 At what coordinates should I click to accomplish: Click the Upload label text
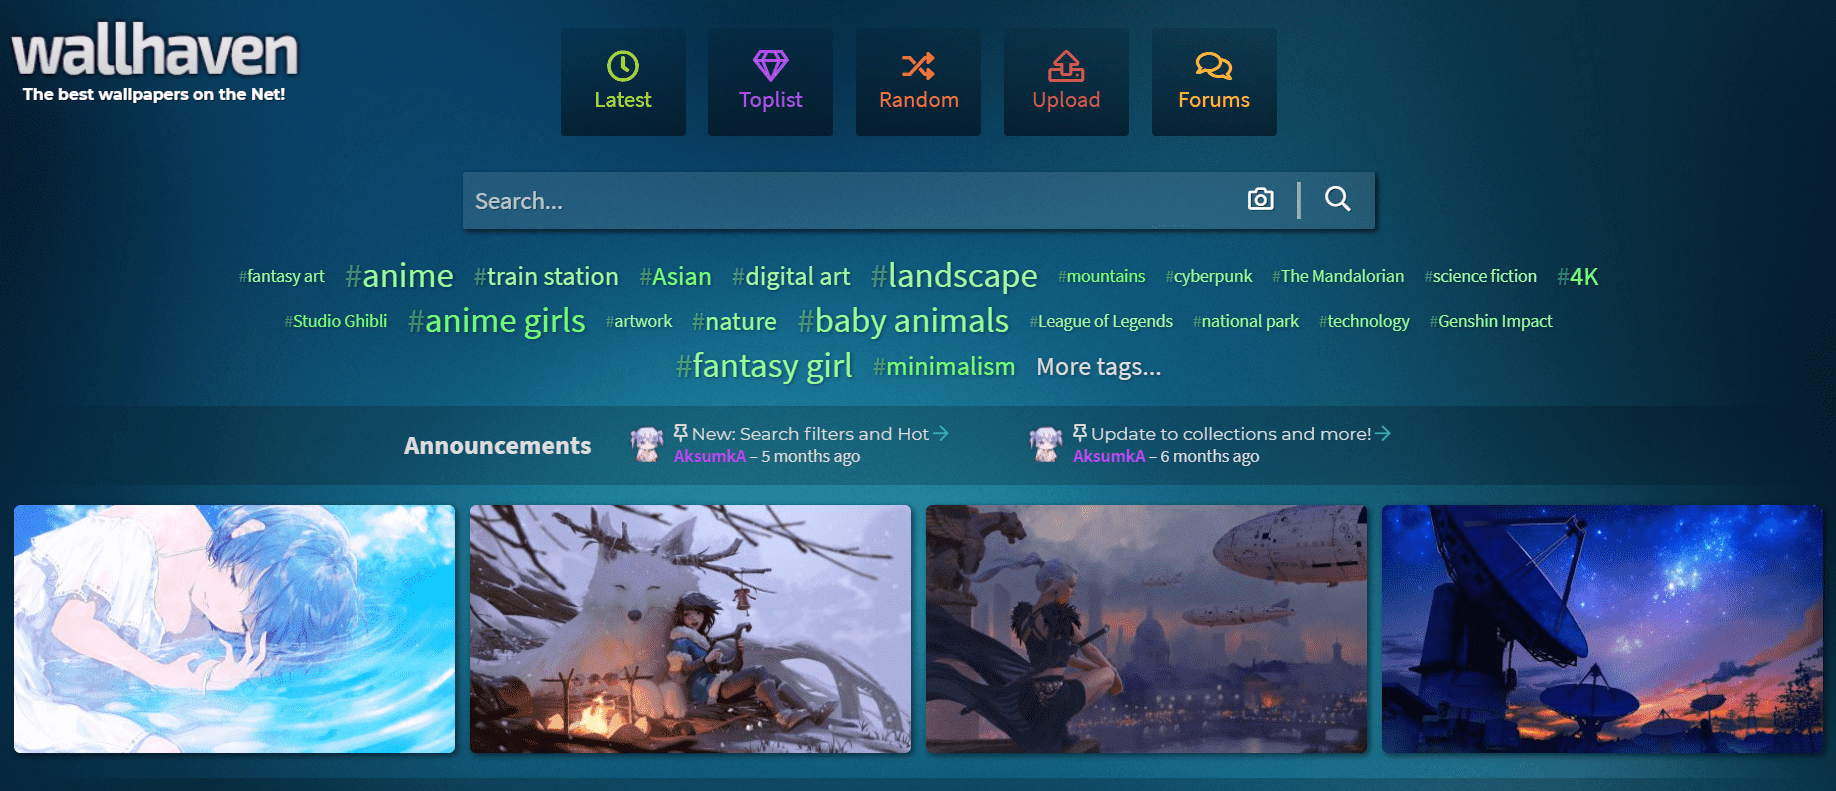pos(1066,100)
